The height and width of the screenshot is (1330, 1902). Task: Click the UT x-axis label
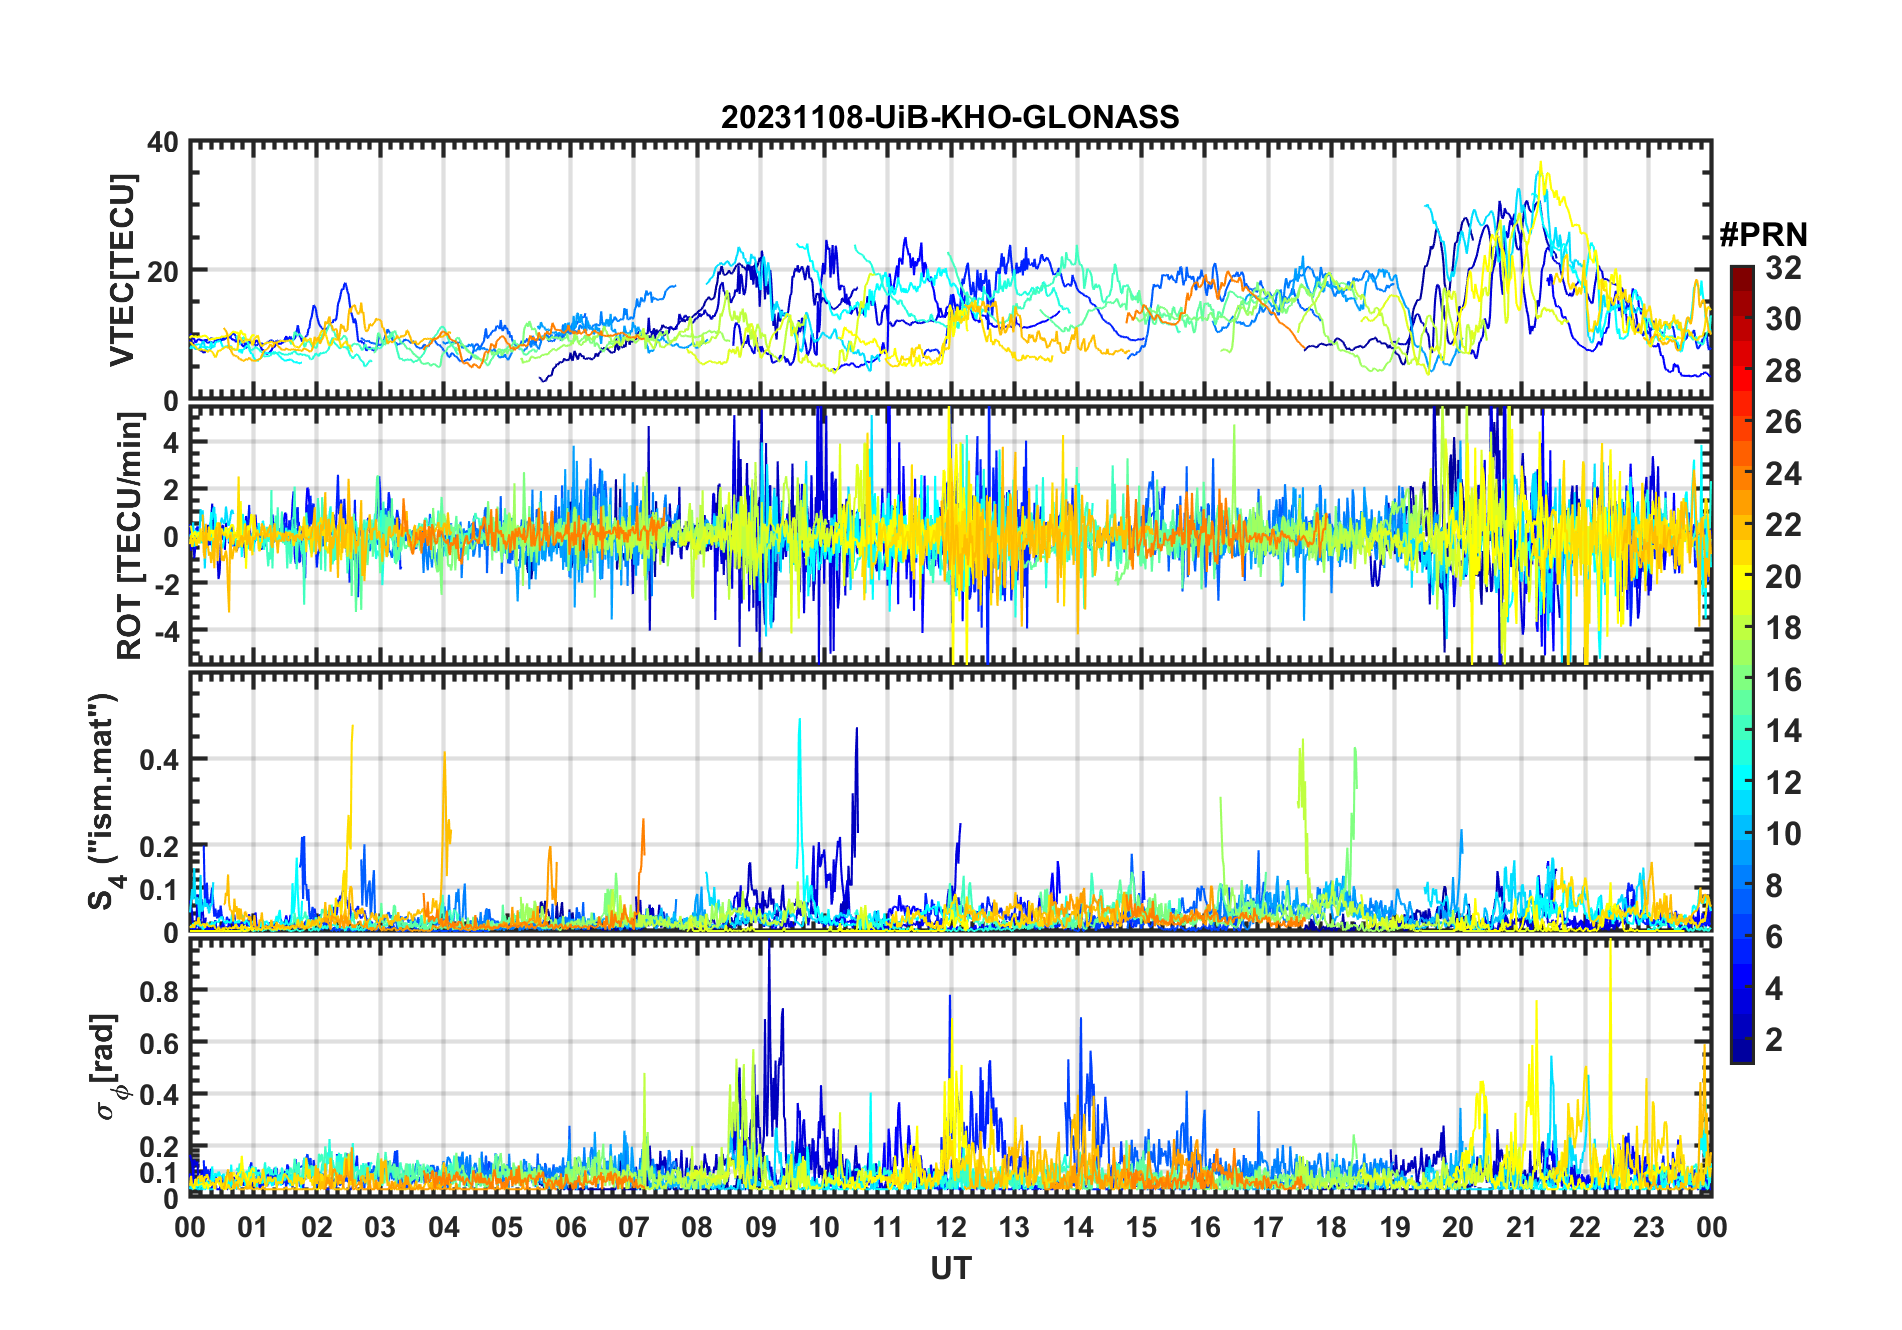point(950,1269)
